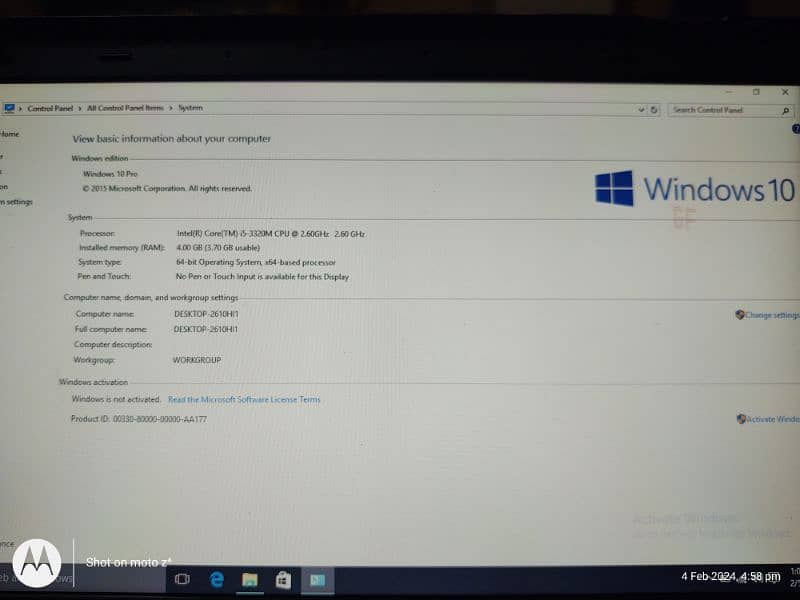Click the computer icon in the address bar
This screenshot has height=600, width=800.
point(9,108)
